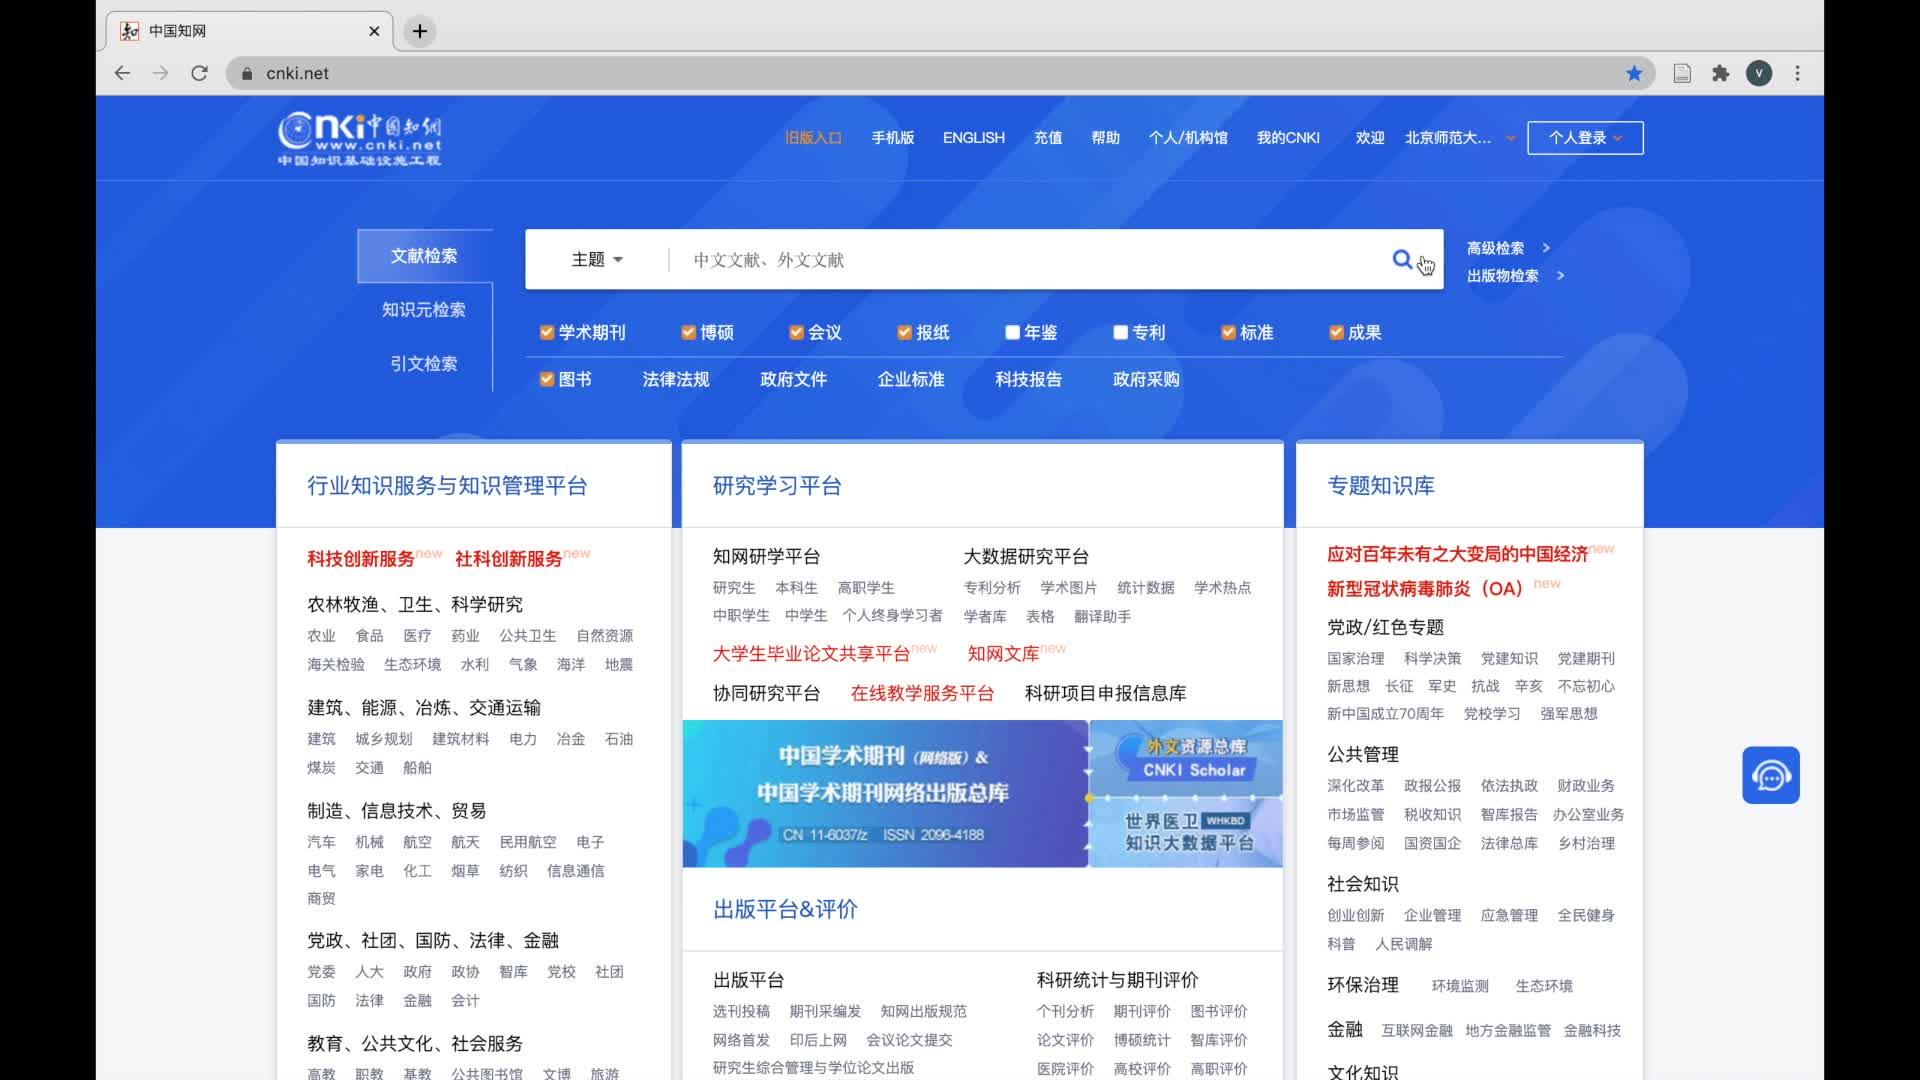
Task: Open 我的CNKI in navigation
Action: click(x=1288, y=138)
